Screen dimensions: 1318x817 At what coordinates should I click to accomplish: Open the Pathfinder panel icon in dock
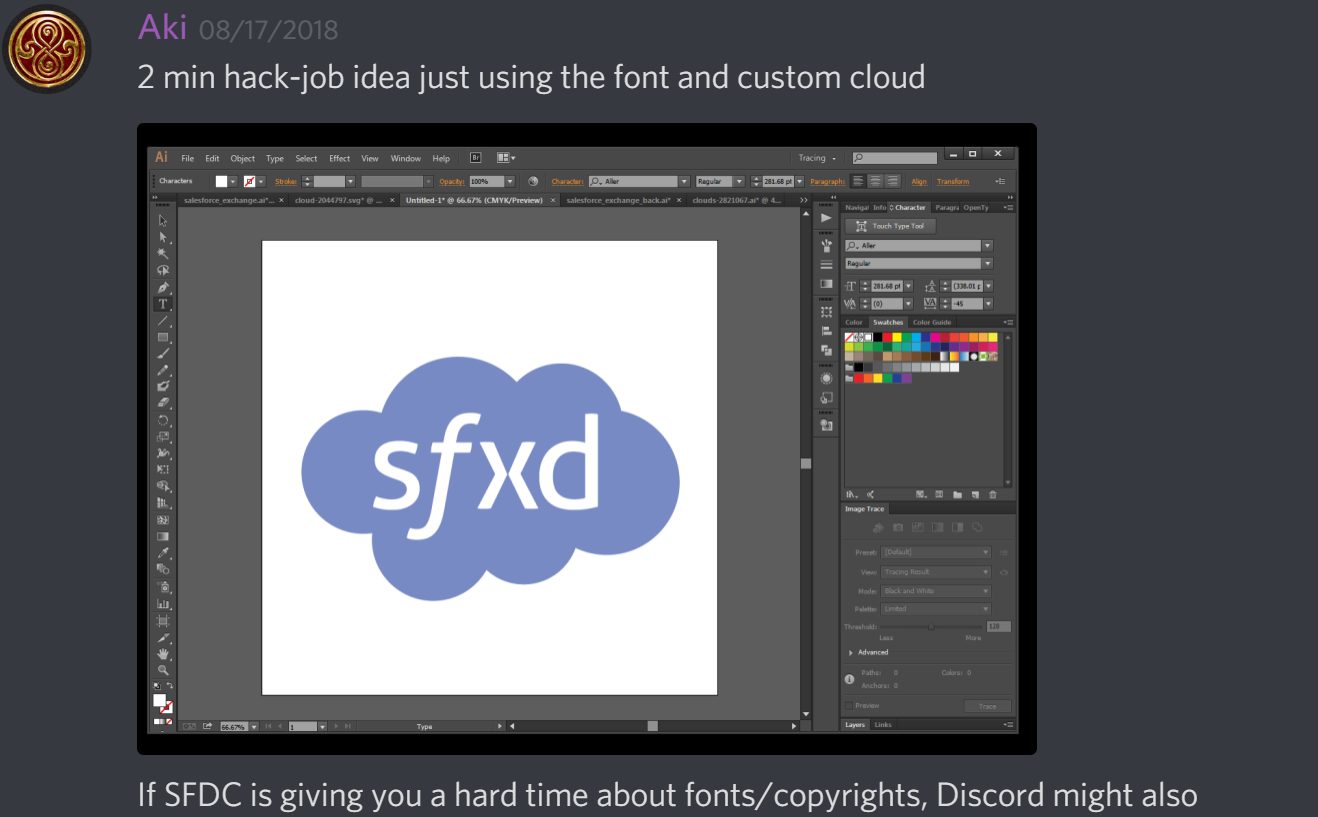tap(826, 350)
